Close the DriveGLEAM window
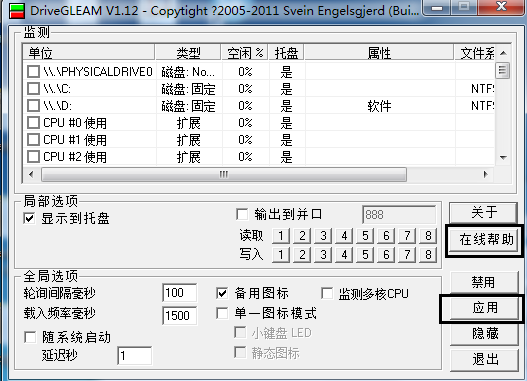This screenshot has height=381, width=527. click(x=501, y=7)
